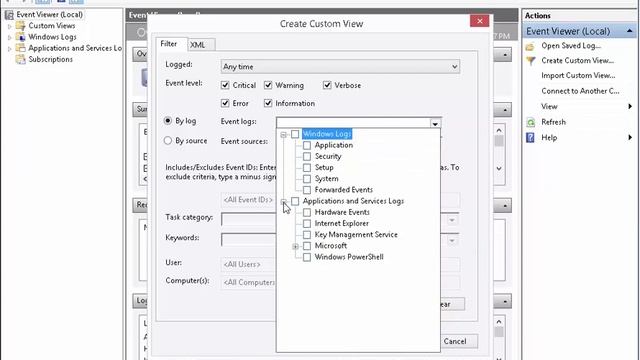Collapse the Windows Logs node in dropdown
Viewport: 640px width, 360px height.
[x=283, y=134]
